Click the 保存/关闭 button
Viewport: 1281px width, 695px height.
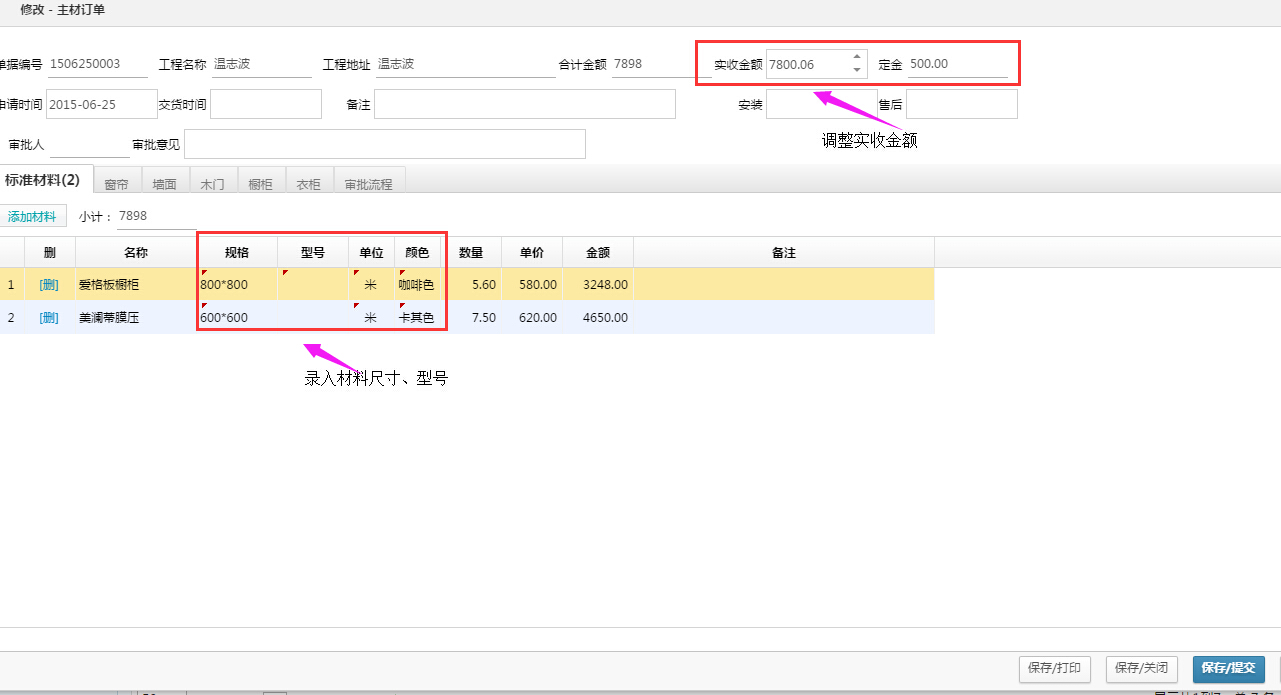(1141, 668)
